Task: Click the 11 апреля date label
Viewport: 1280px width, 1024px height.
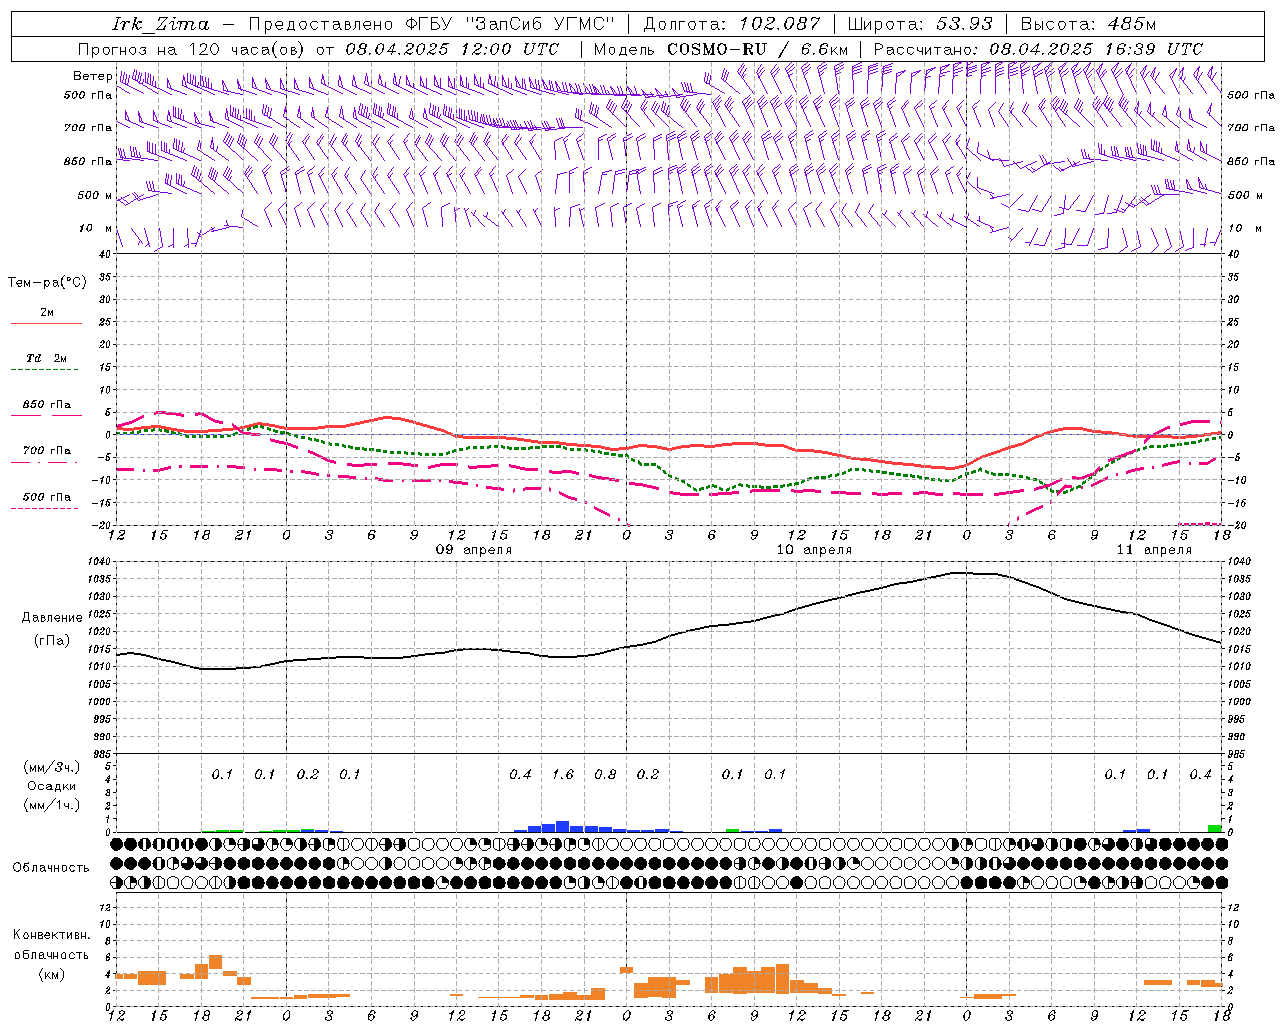Action: pyautogui.click(x=1154, y=550)
